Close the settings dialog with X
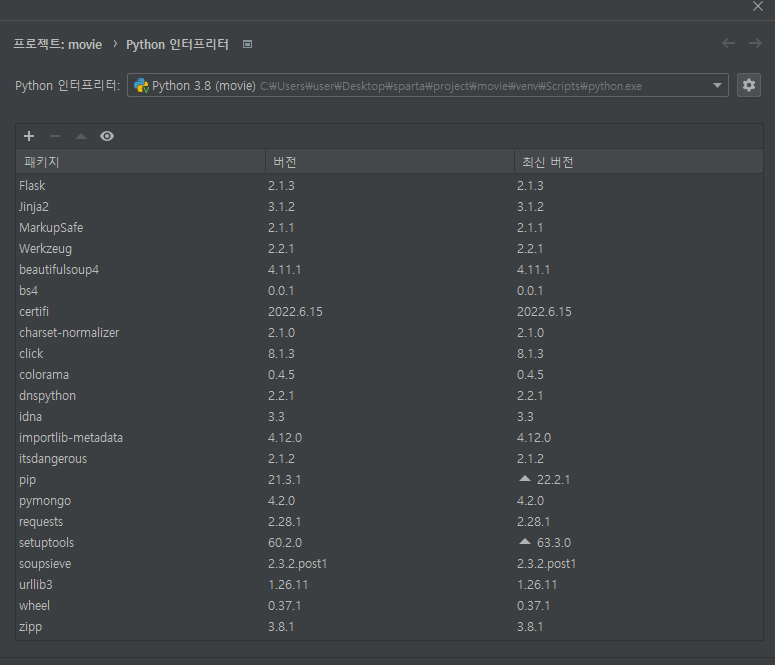 coord(758,6)
